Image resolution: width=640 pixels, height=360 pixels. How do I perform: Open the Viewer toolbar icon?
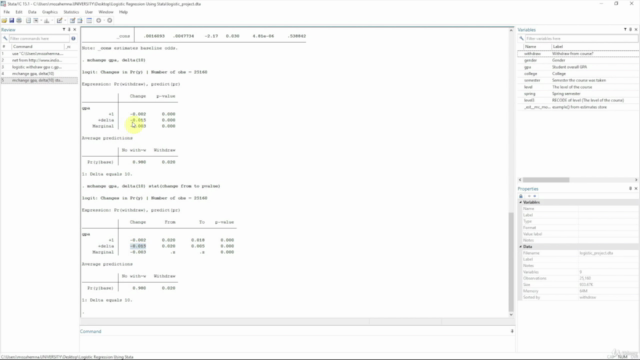coord(36,20)
